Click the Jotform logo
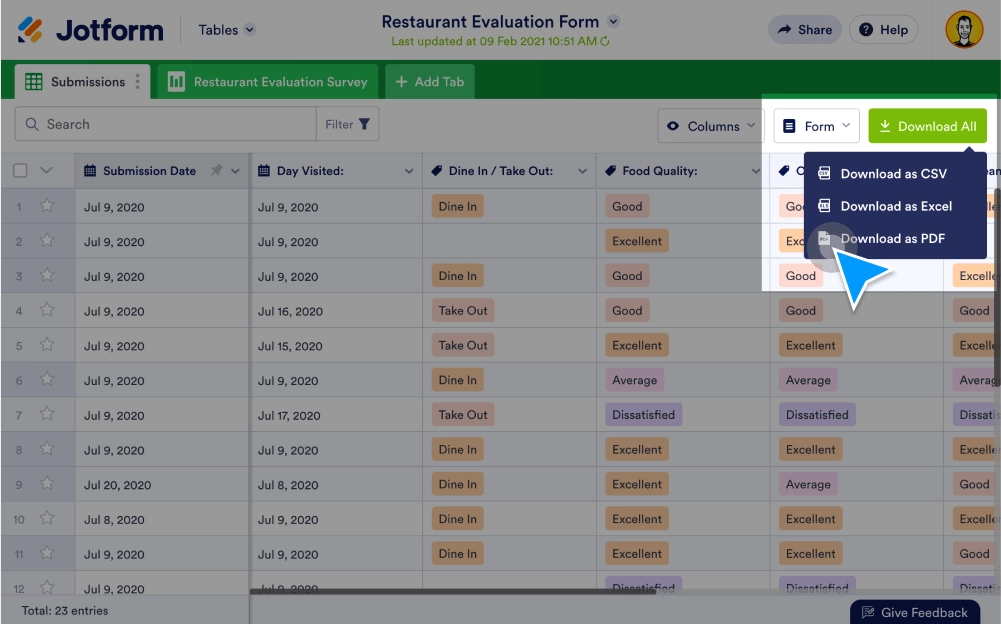Image resolution: width=1001 pixels, height=624 pixels. coord(90,29)
